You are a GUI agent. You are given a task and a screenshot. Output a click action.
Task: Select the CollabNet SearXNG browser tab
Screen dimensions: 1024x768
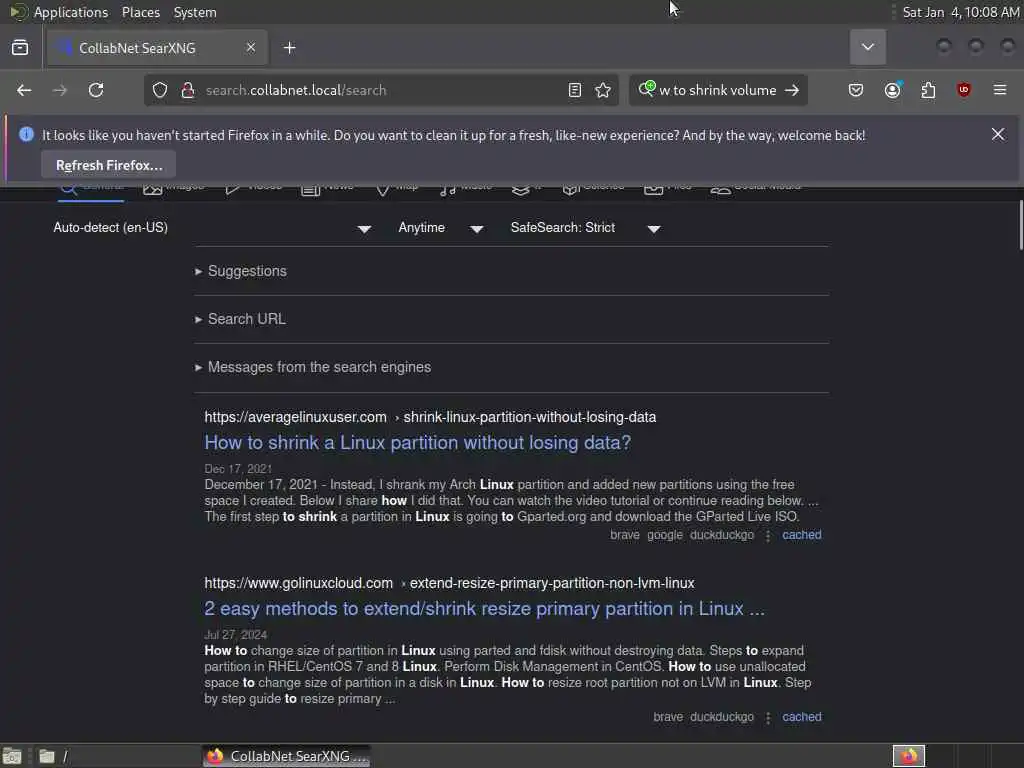pos(157,48)
